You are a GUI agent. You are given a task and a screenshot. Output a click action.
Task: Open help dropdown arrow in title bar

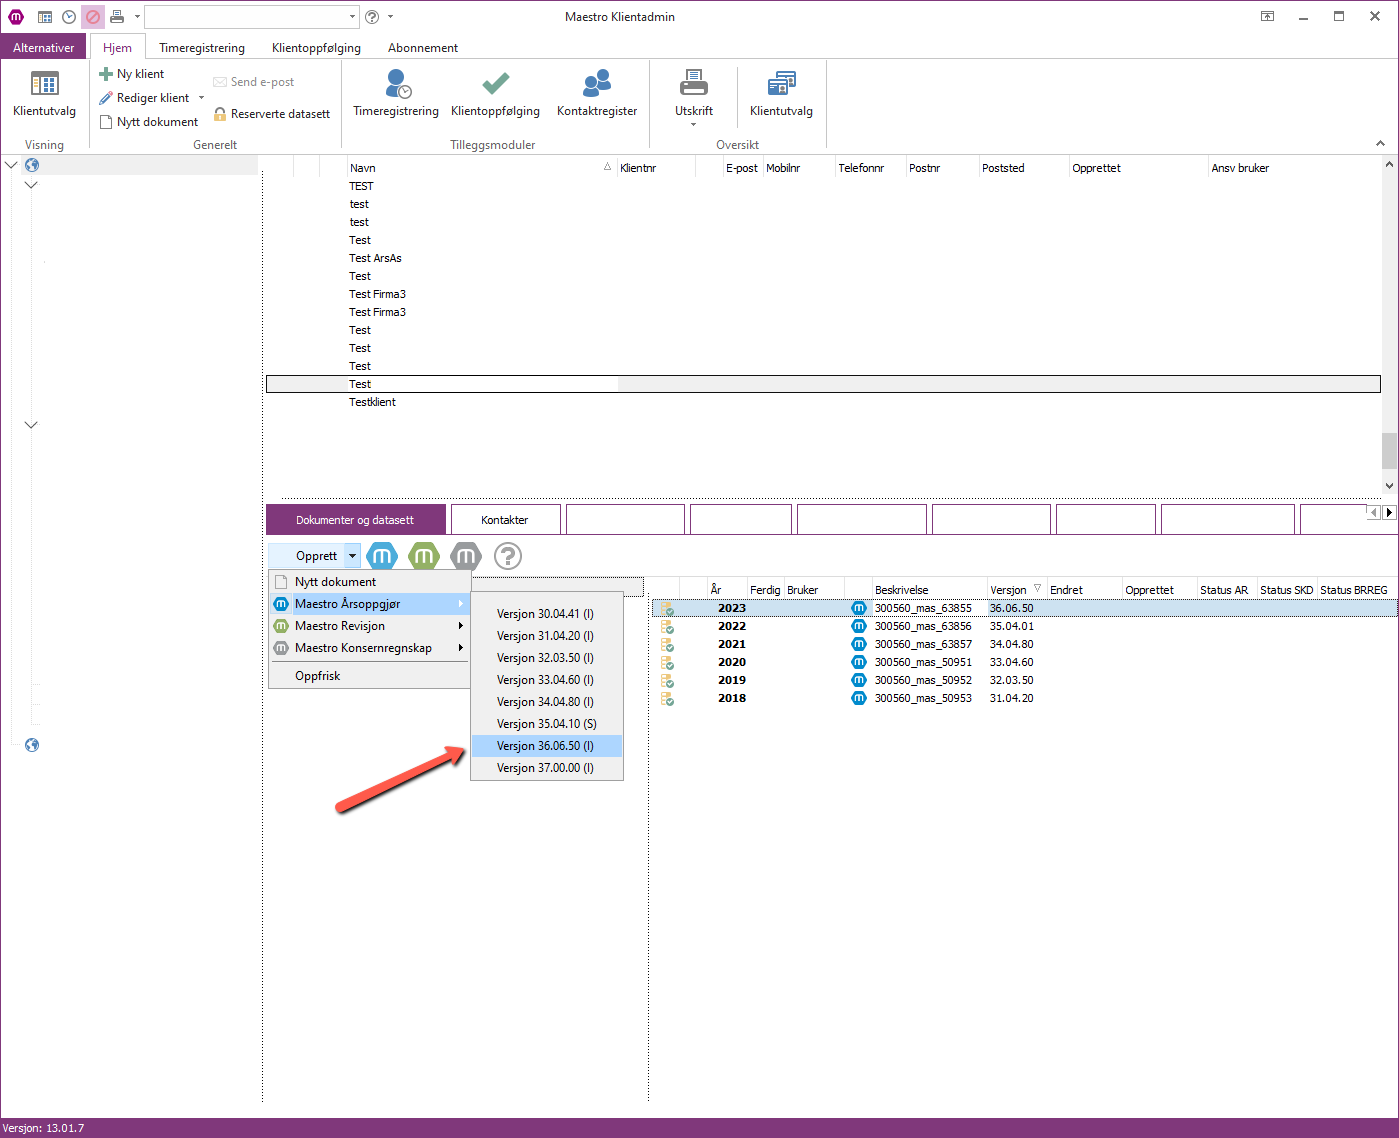[x=390, y=17]
